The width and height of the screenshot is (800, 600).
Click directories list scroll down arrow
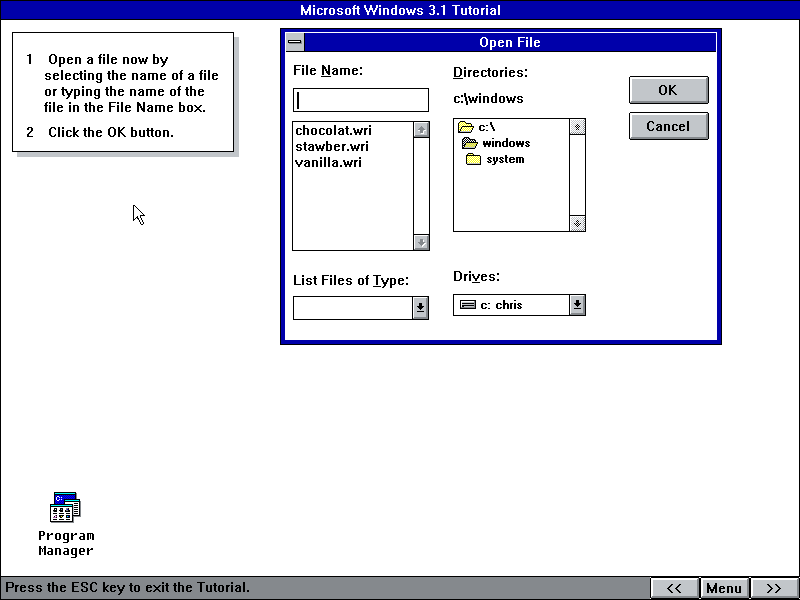pyautogui.click(x=577, y=223)
